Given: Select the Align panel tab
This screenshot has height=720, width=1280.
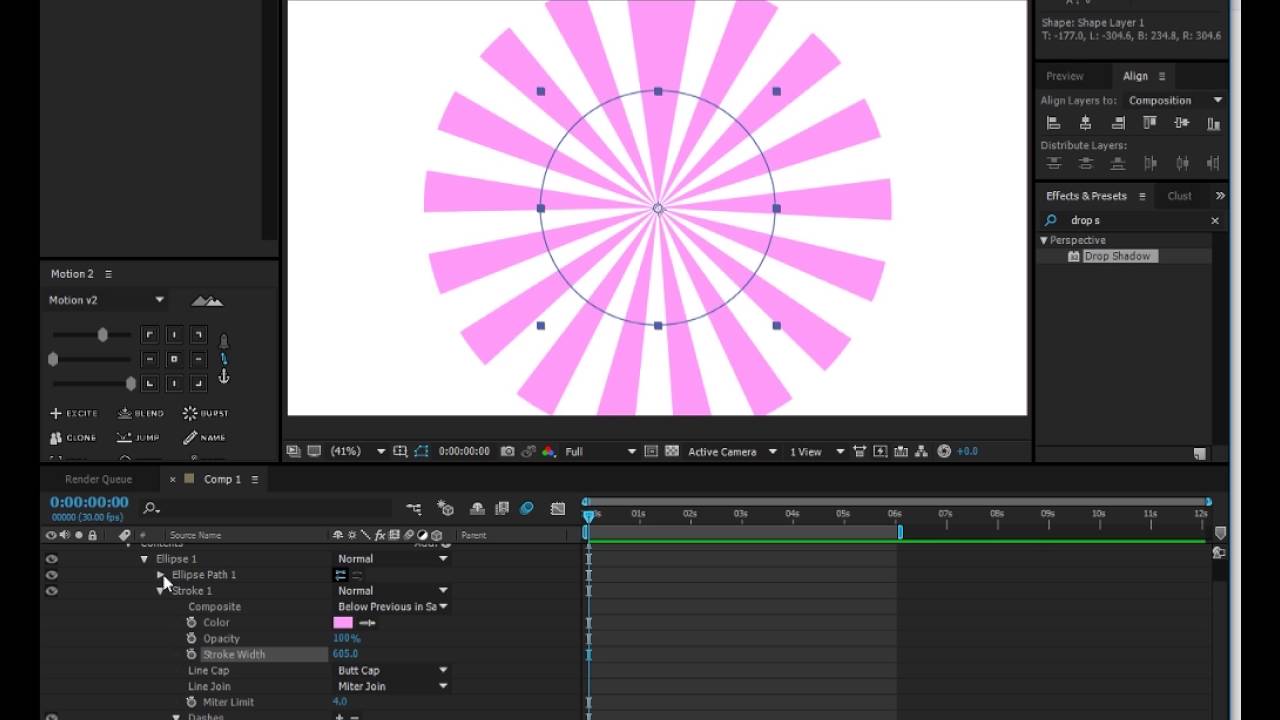Looking at the screenshot, I should tap(1135, 76).
